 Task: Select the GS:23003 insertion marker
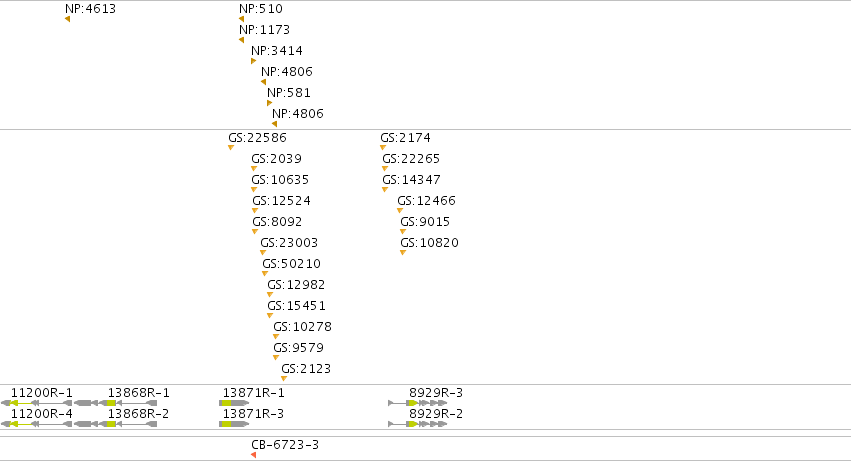tap(263, 252)
